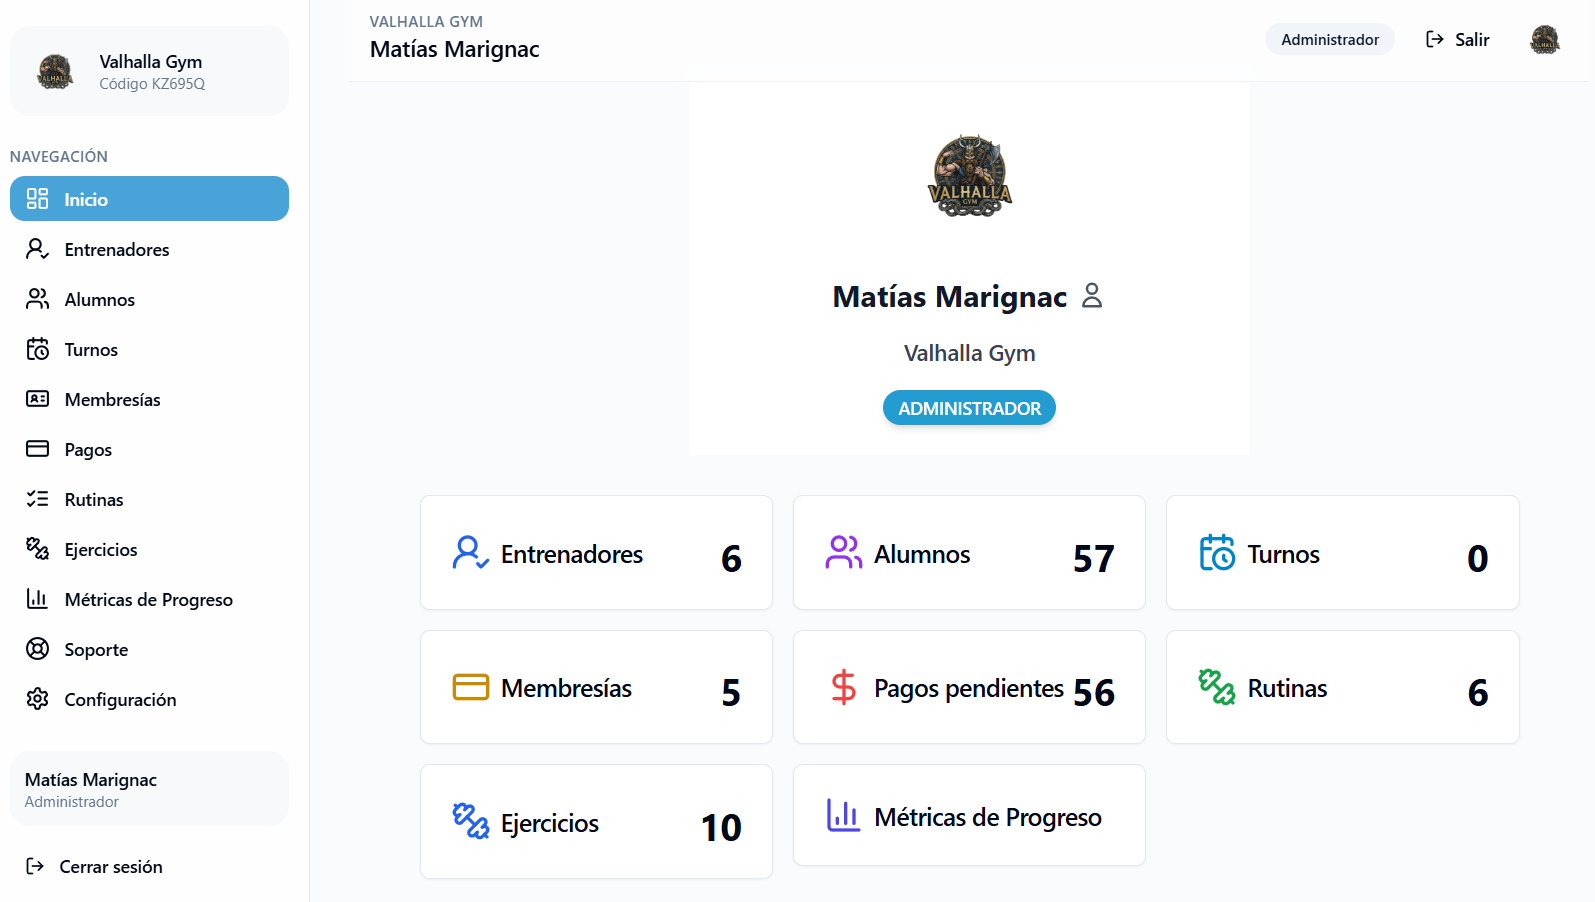This screenshot has height=902, width=1595.
Task: Click the profile icon beside Matías Marignac
Action: (x=1092, y=296)
